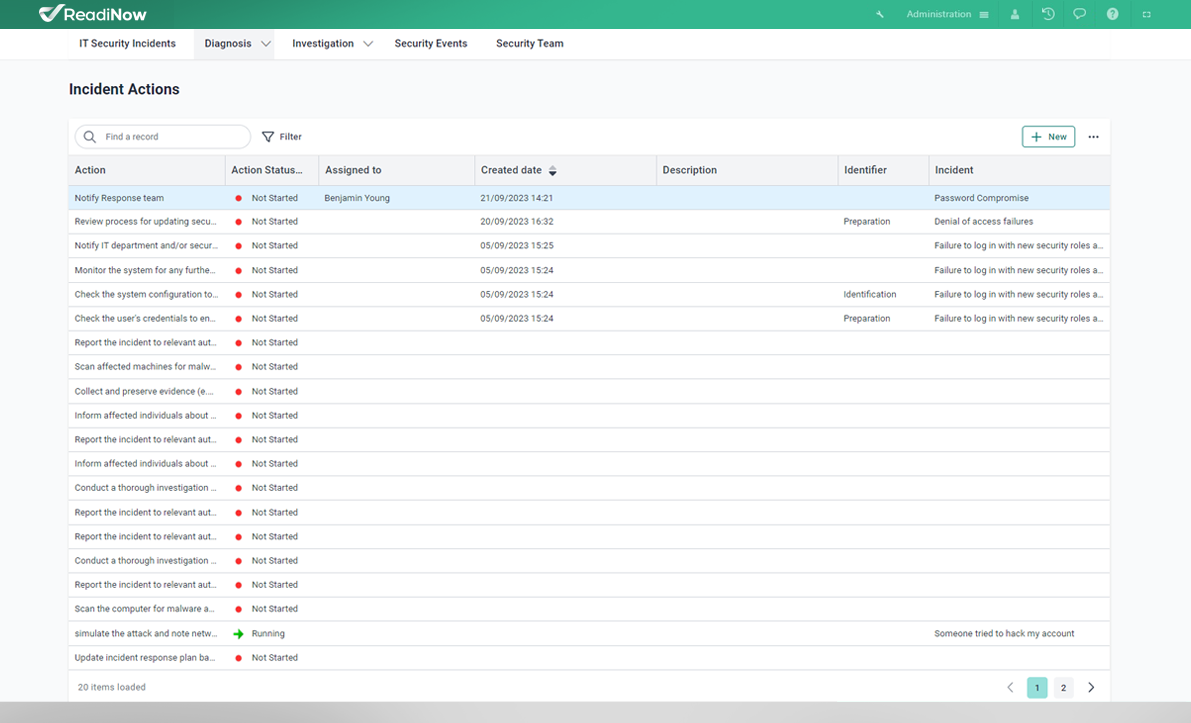The width and height of the screenshot is (1191, 723).
Task: Go to previous page arrow
Action: click(1010, 687)
